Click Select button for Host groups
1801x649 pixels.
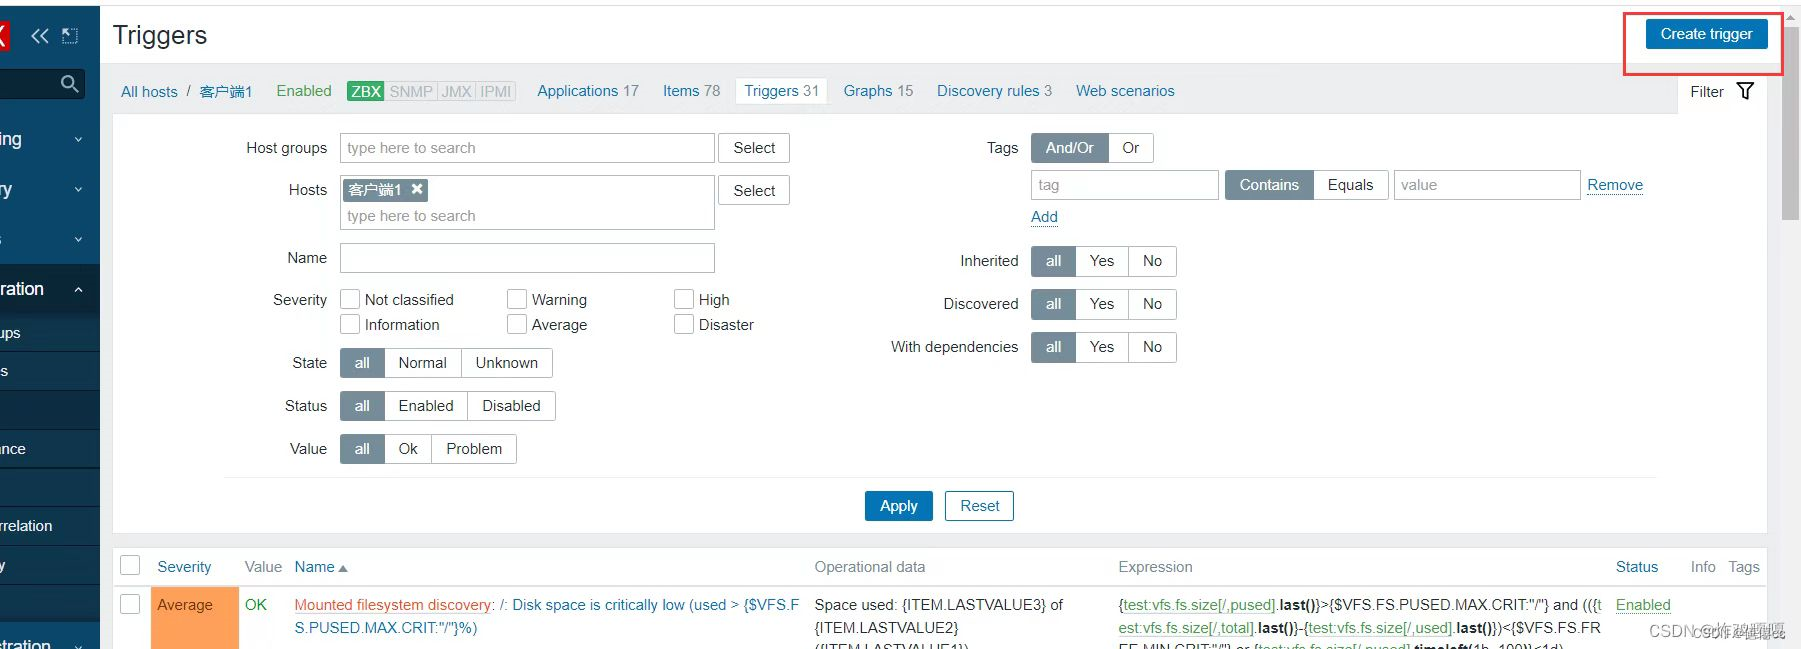pyautogui.click(x=754, y=148)
